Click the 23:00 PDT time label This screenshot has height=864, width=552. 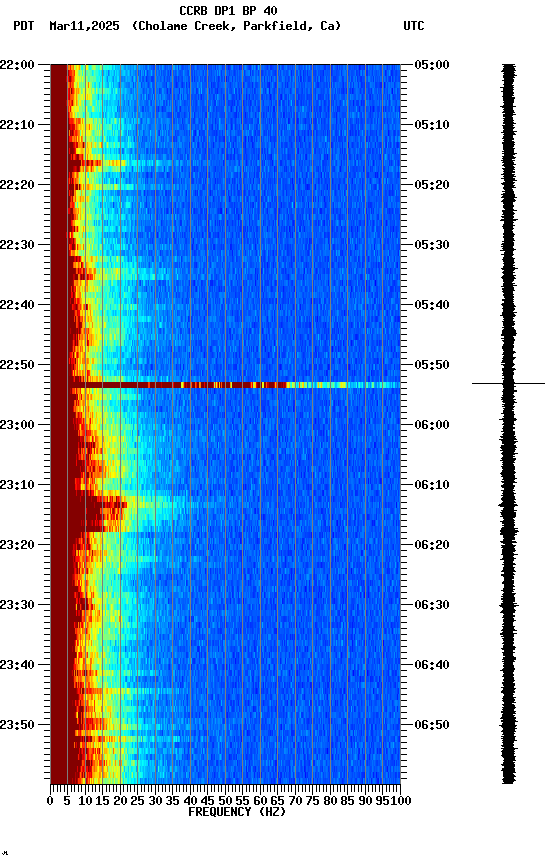tap(17, 425)
